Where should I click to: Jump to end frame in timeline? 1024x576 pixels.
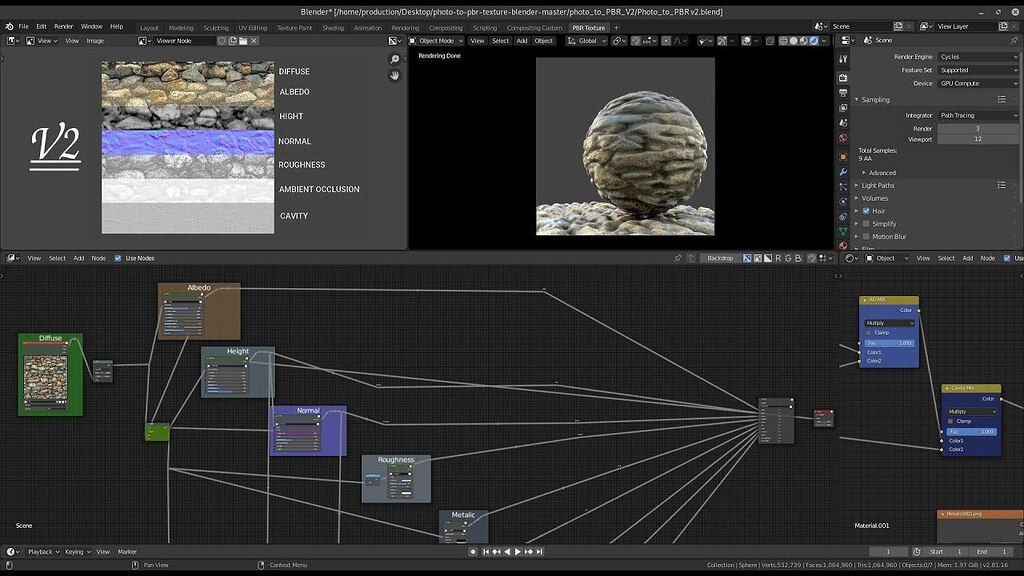pyautogui.click(x=539, y=552)
